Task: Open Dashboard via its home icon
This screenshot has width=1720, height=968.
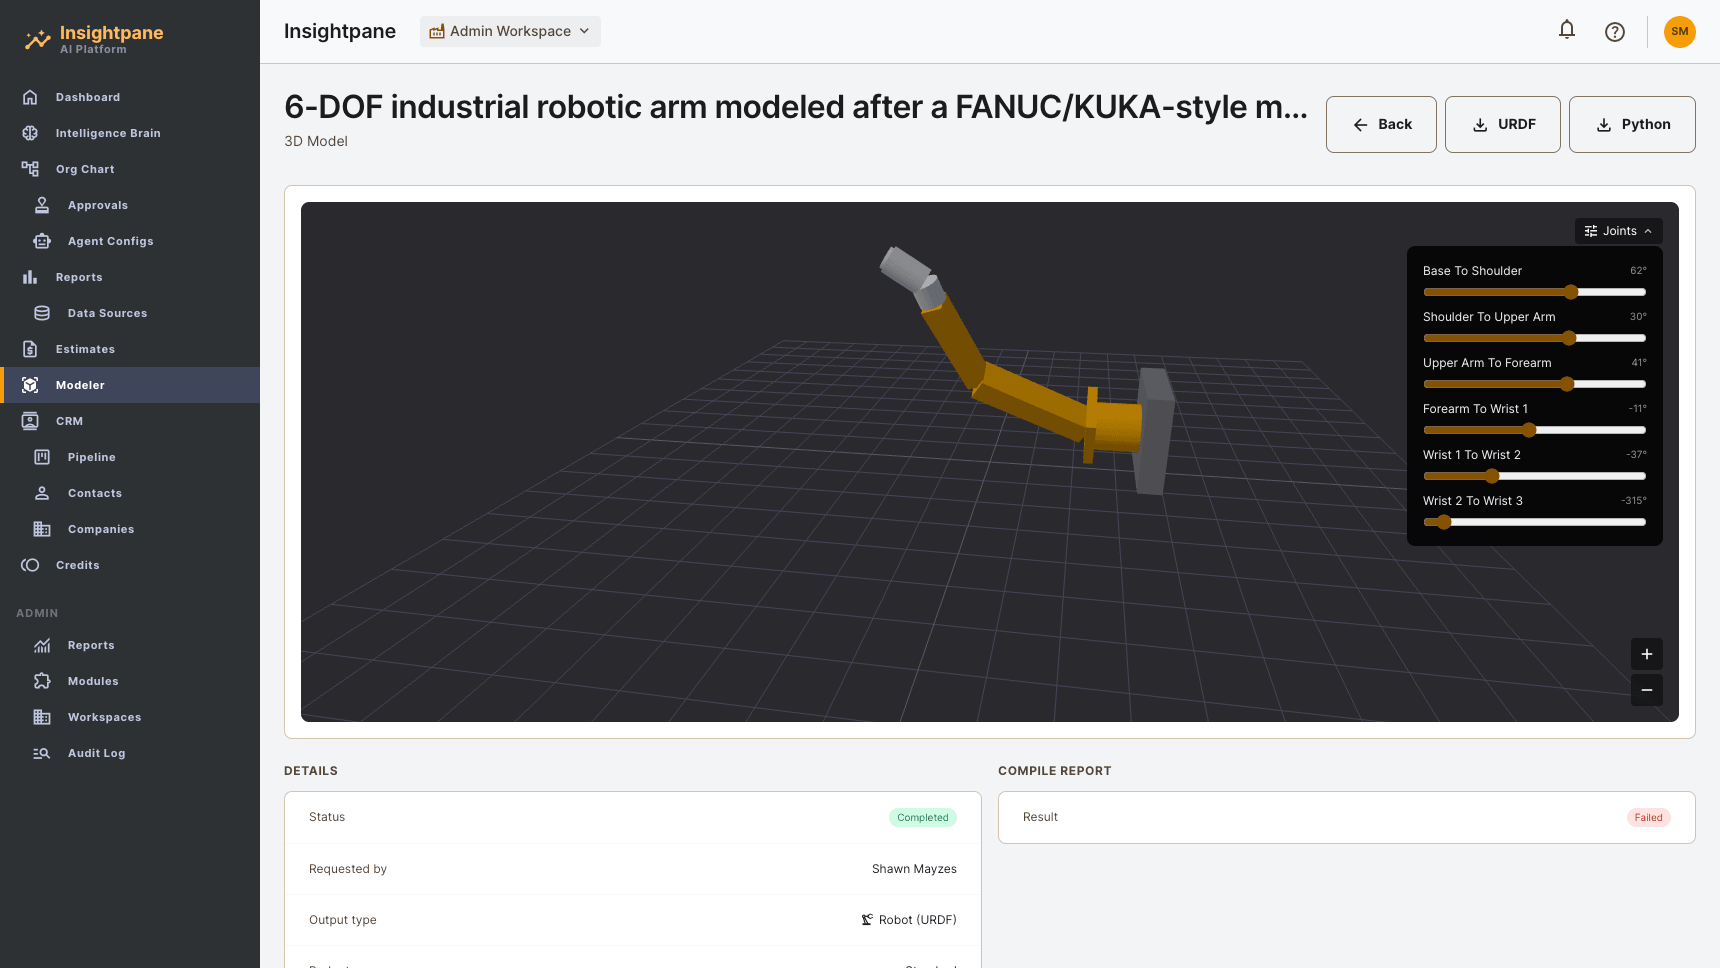Action: [x=30, y=97]
